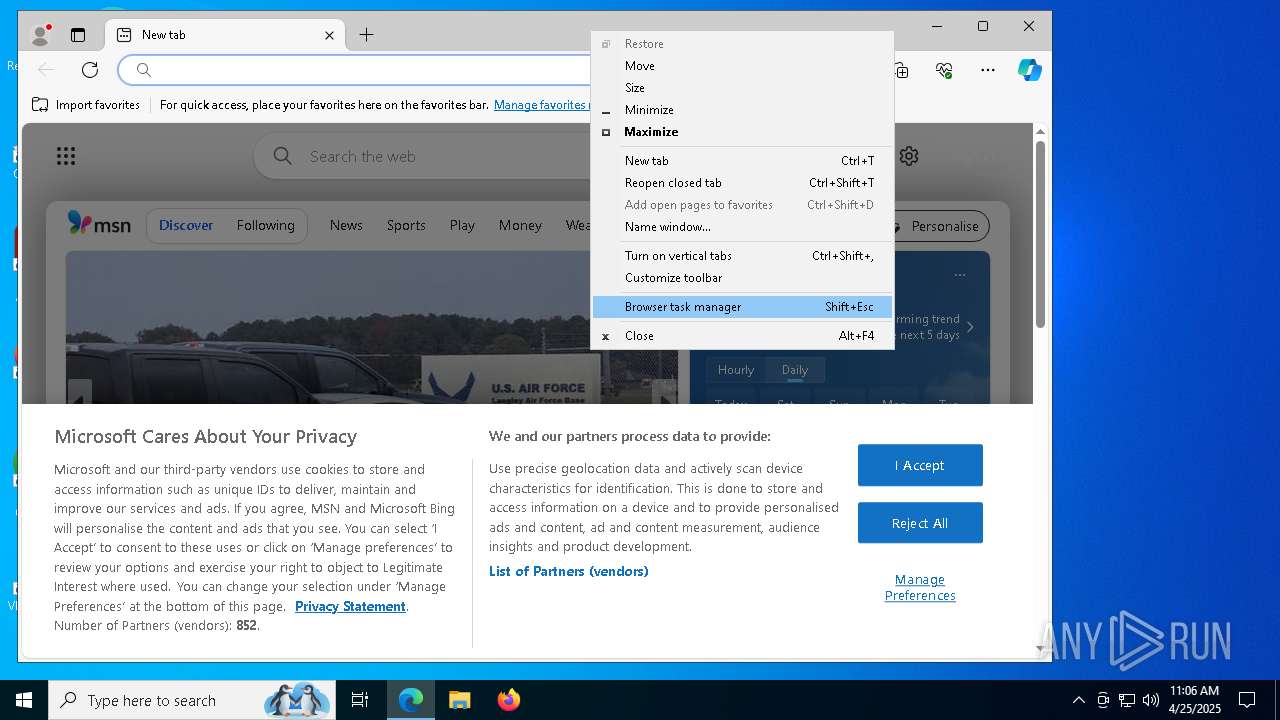Open page settings gear icon
Screen dimensions: 1280x720
909,156
